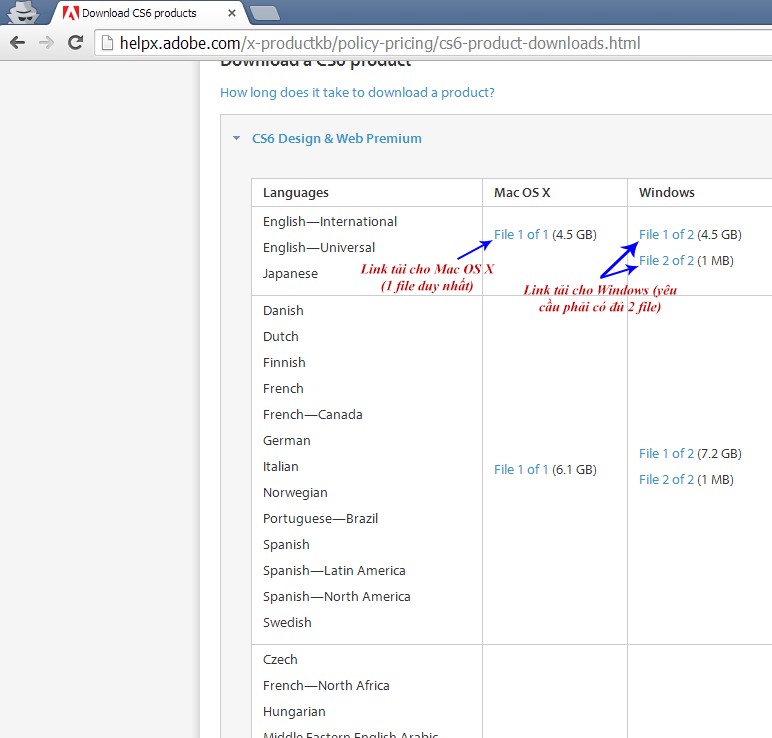Open the 'How long does it take to download' link
The image size is (772, 738).
tap(357, 93)
